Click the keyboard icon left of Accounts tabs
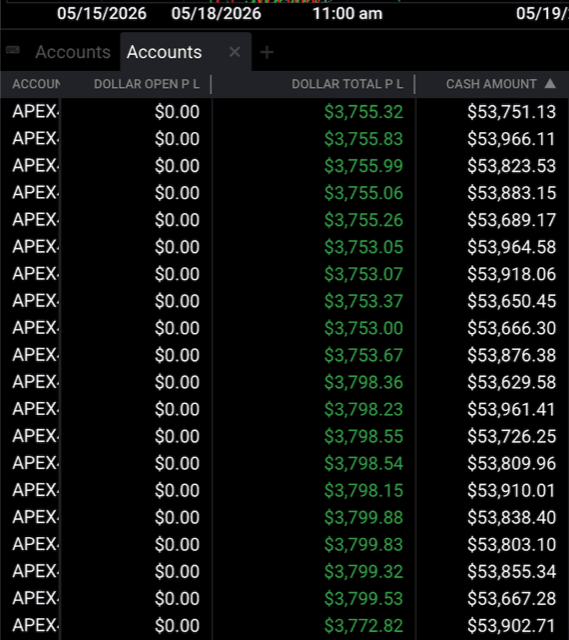 (13, 50)
